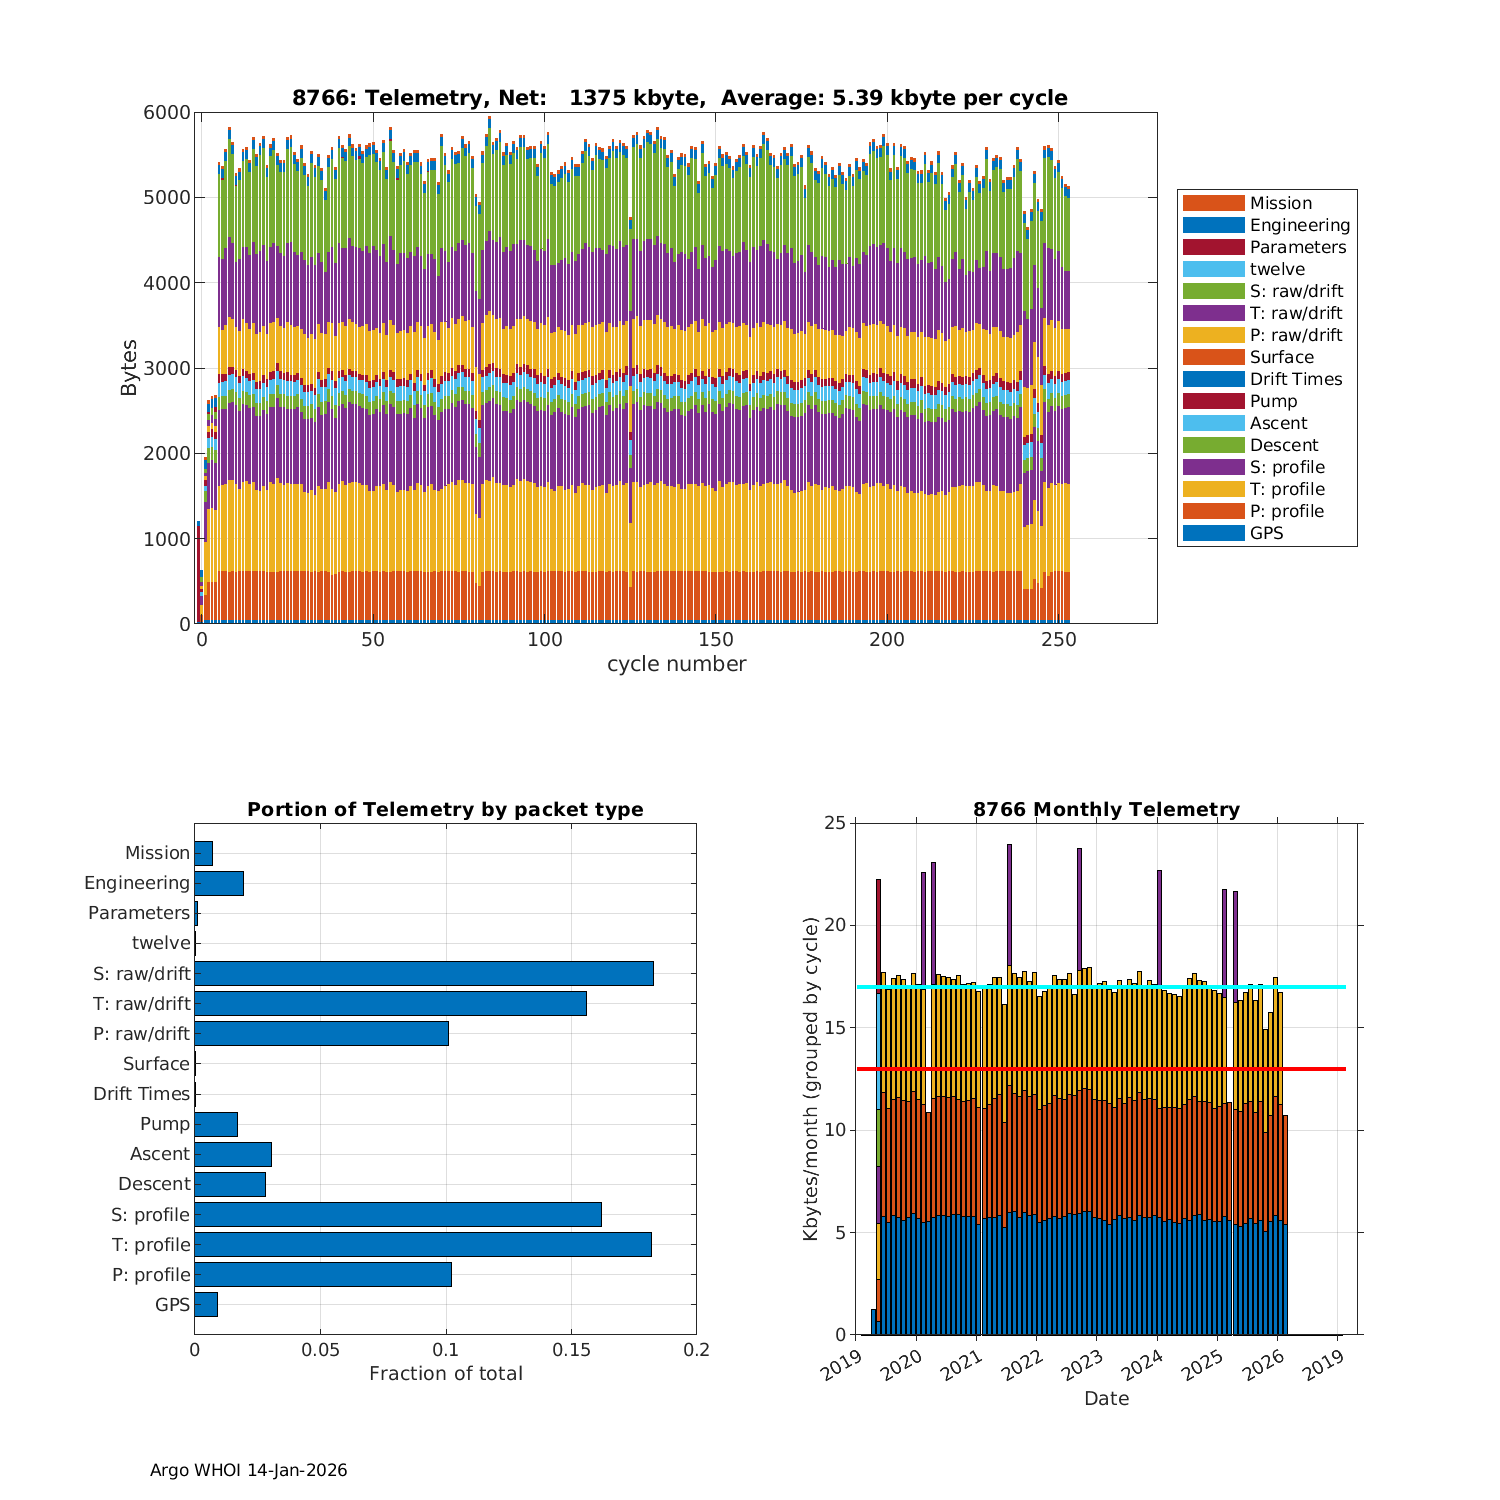Click the 'Argo WHOI 14-Jan-2026' footer text
The width and height of the screenshot is (1500, 1500).
248,1470
